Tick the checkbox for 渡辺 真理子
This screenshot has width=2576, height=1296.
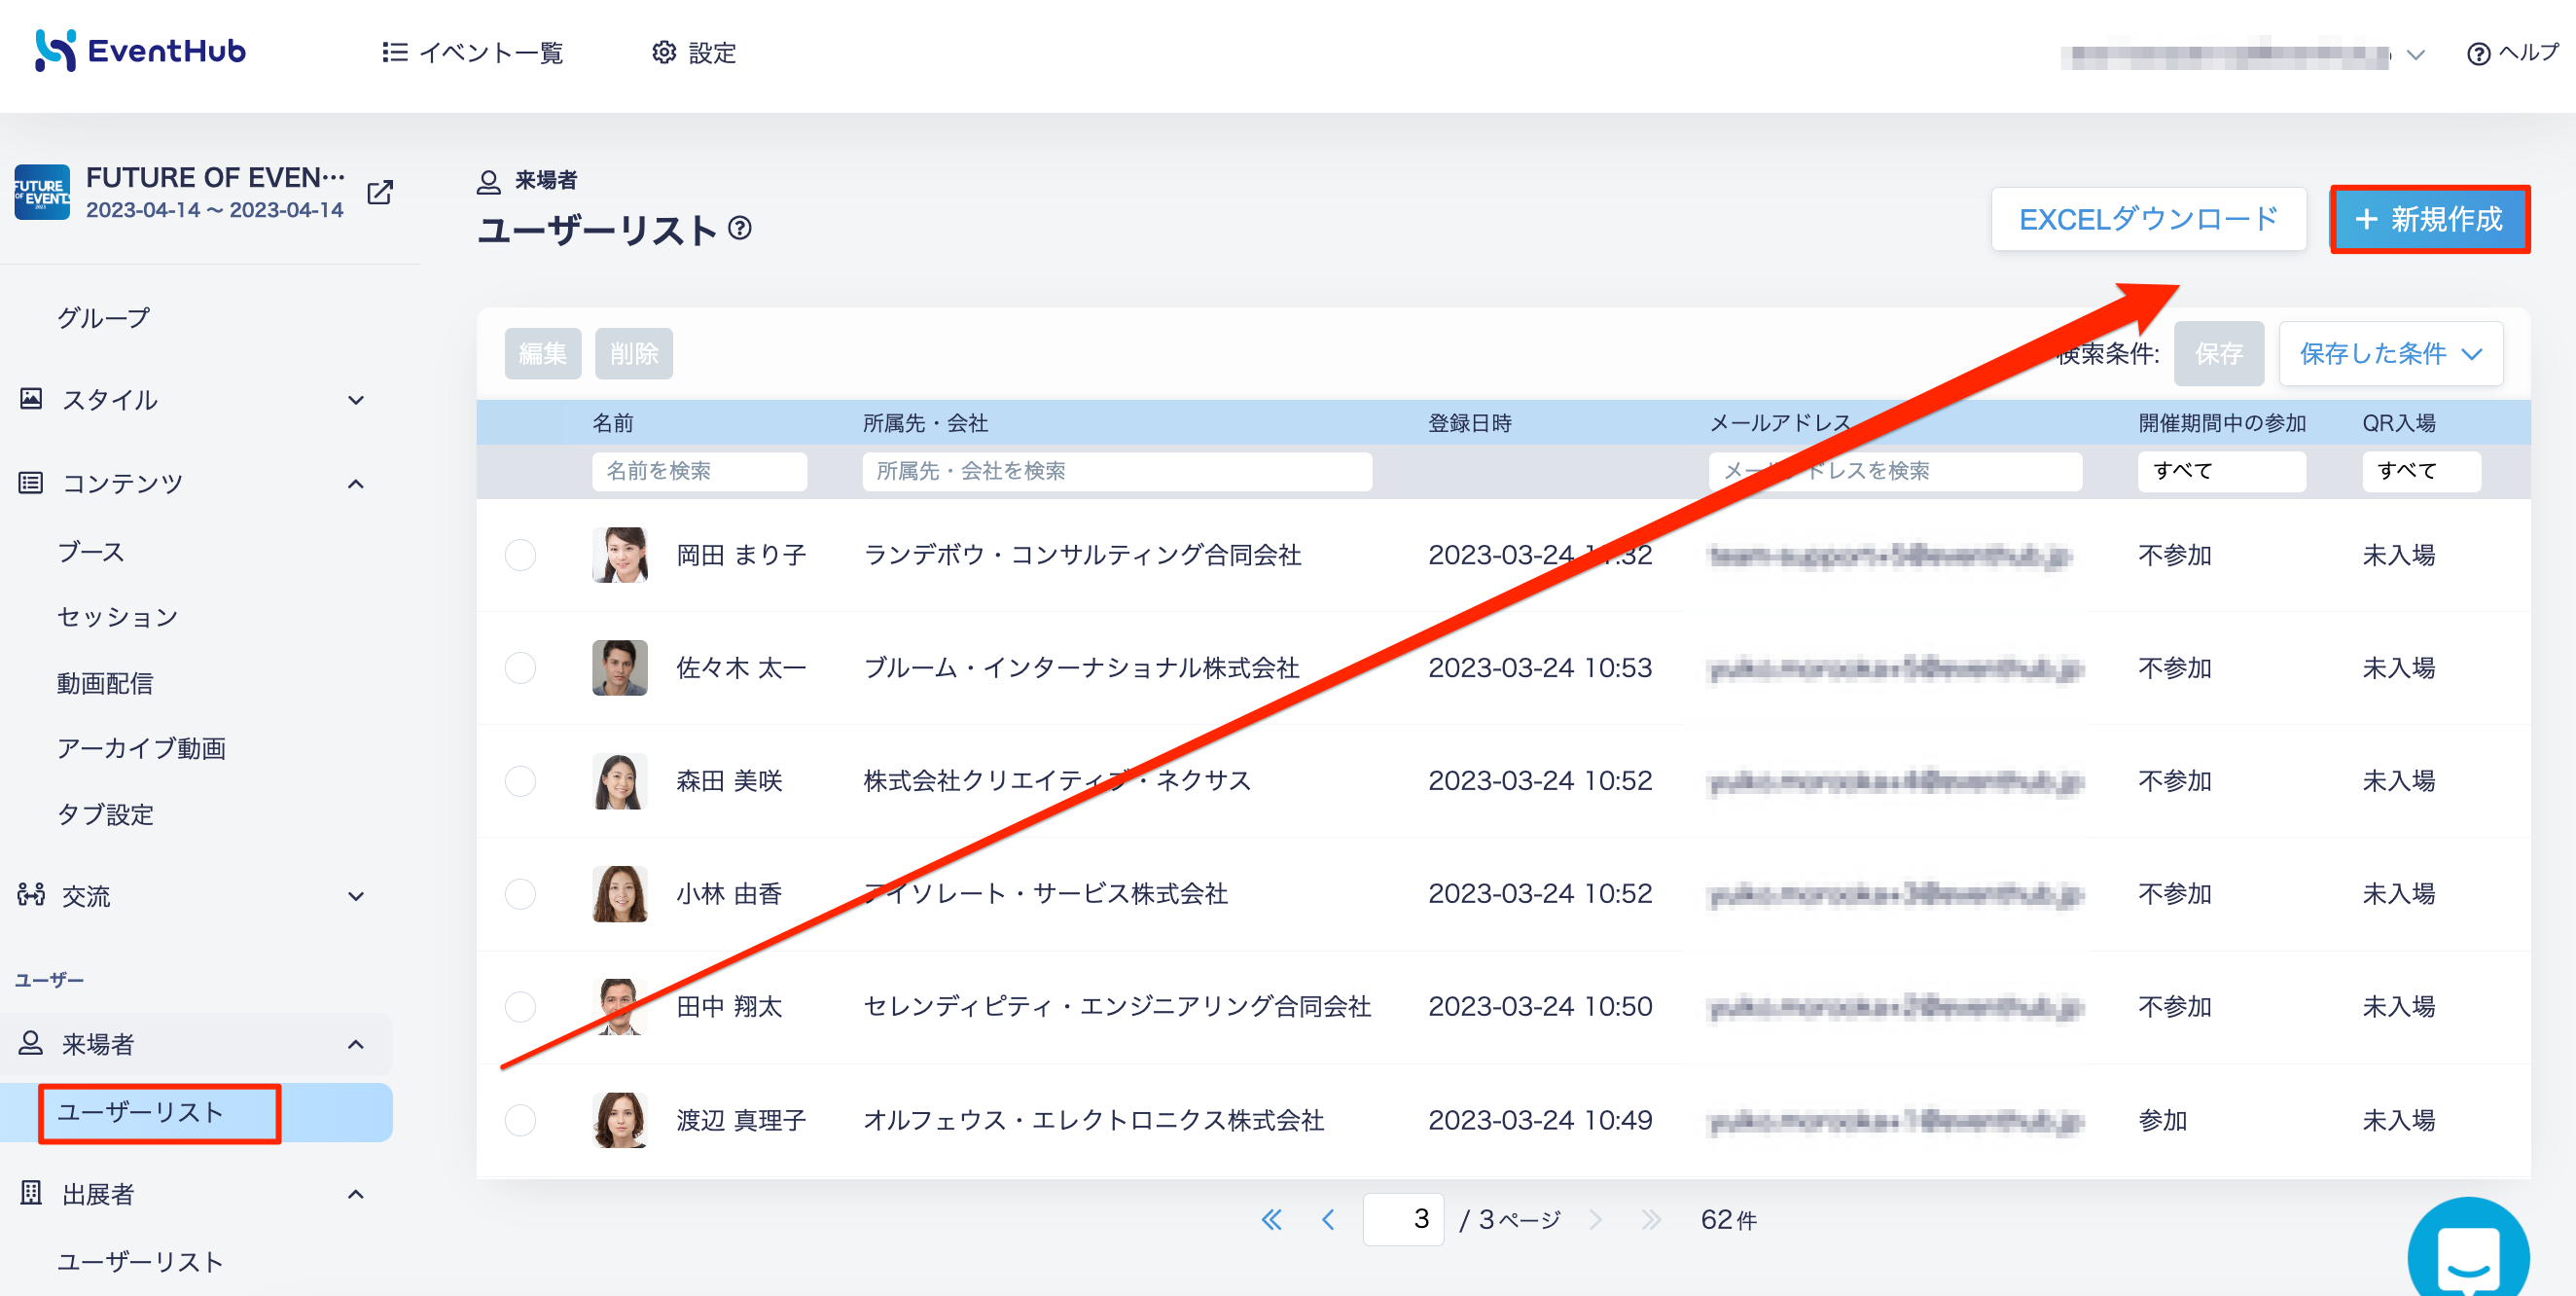[520, 1120]
